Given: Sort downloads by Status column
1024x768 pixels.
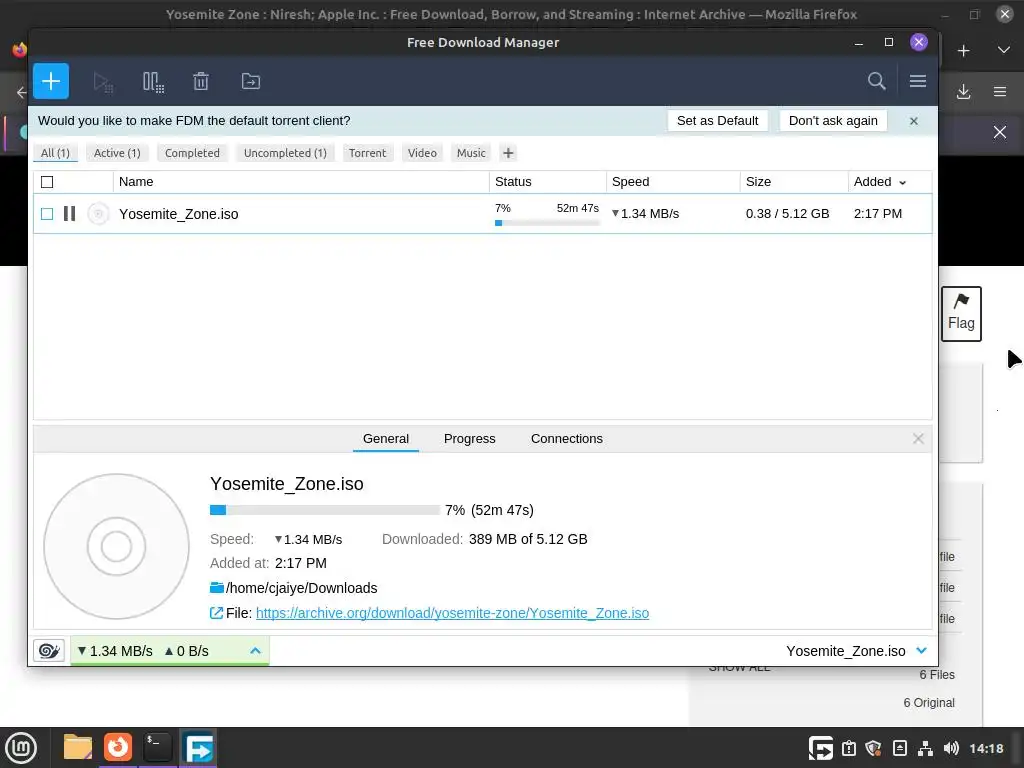Looking at the screenshot, I should pos(513,182).
